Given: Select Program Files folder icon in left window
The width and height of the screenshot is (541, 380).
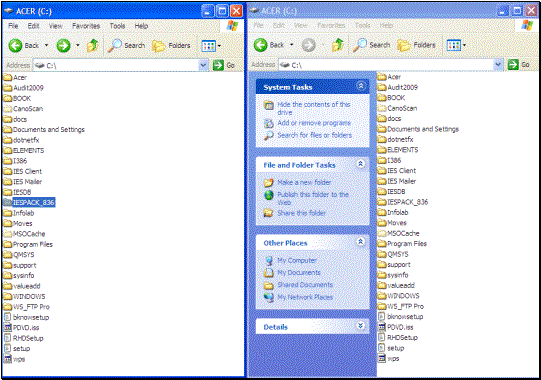Looking at the screenshot, I should [x=8, y=244].
